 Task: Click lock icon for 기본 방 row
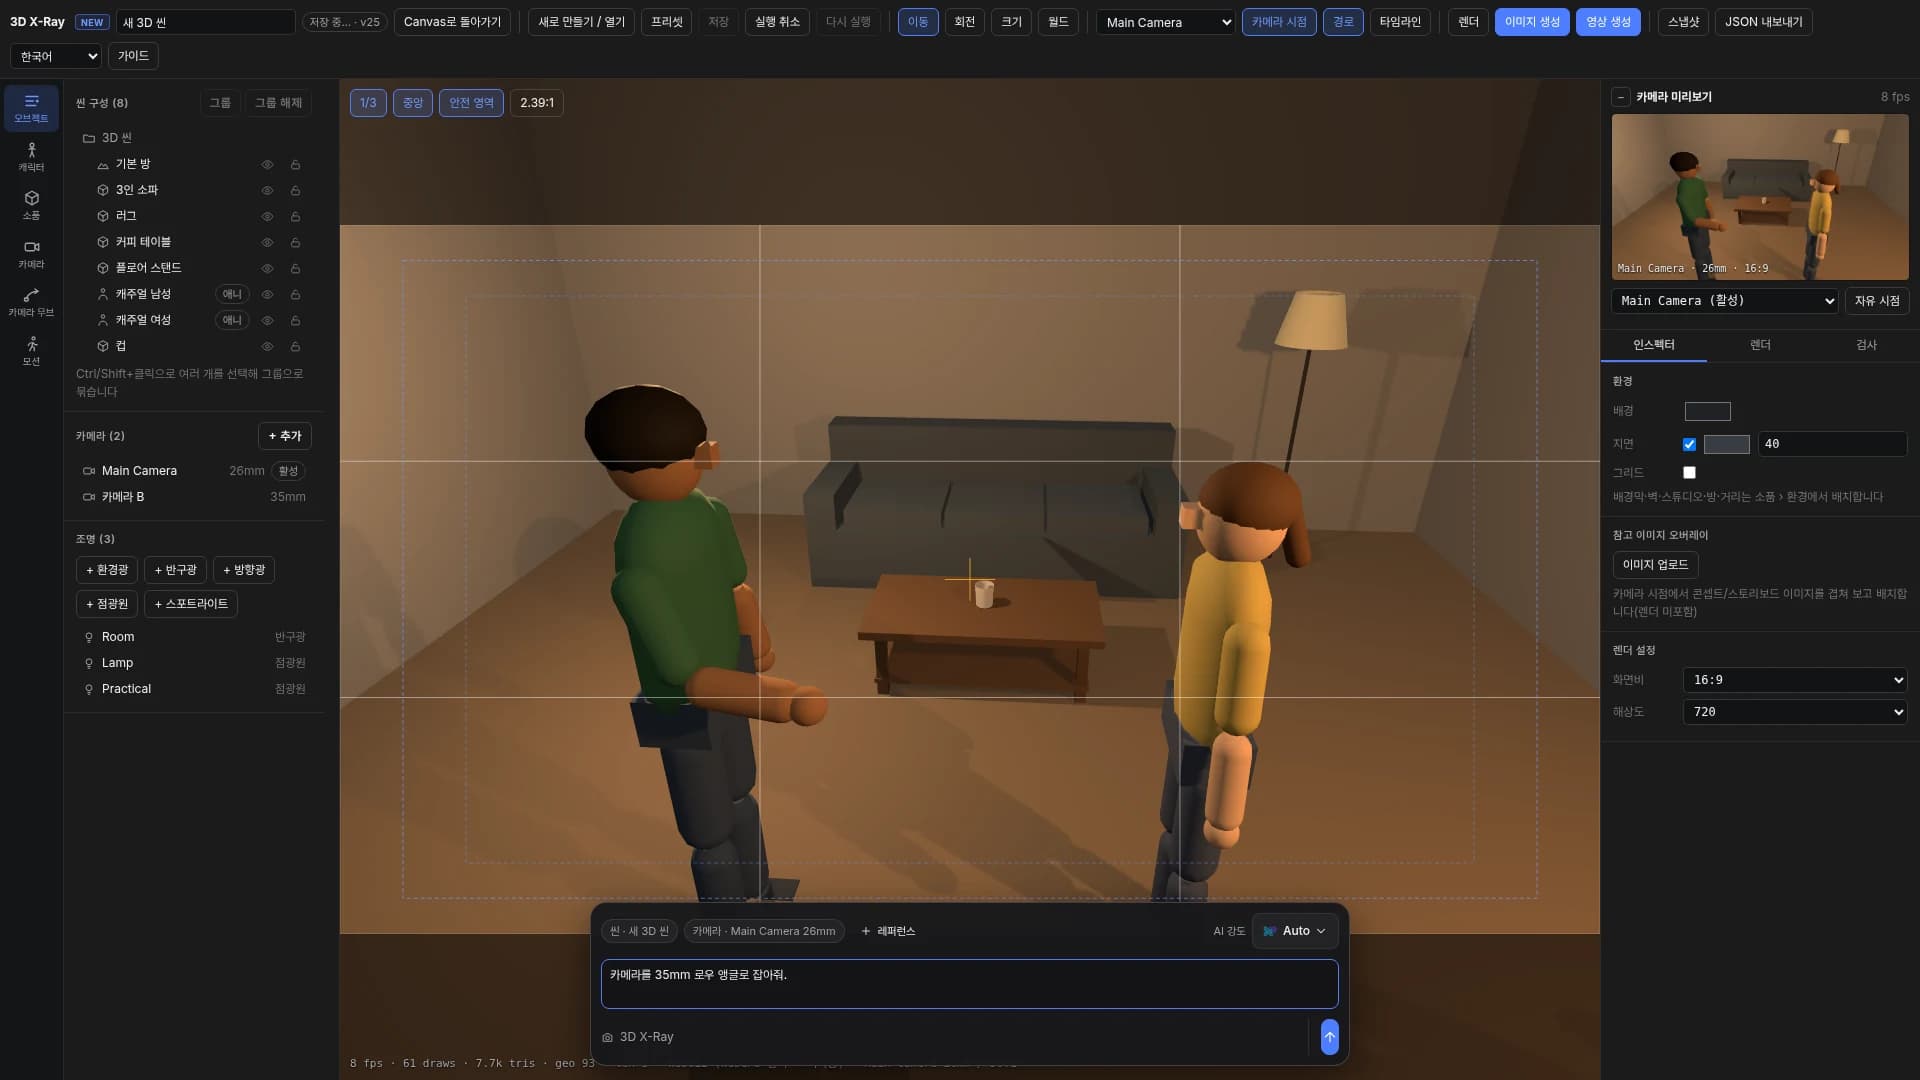(x=295, y=164)
